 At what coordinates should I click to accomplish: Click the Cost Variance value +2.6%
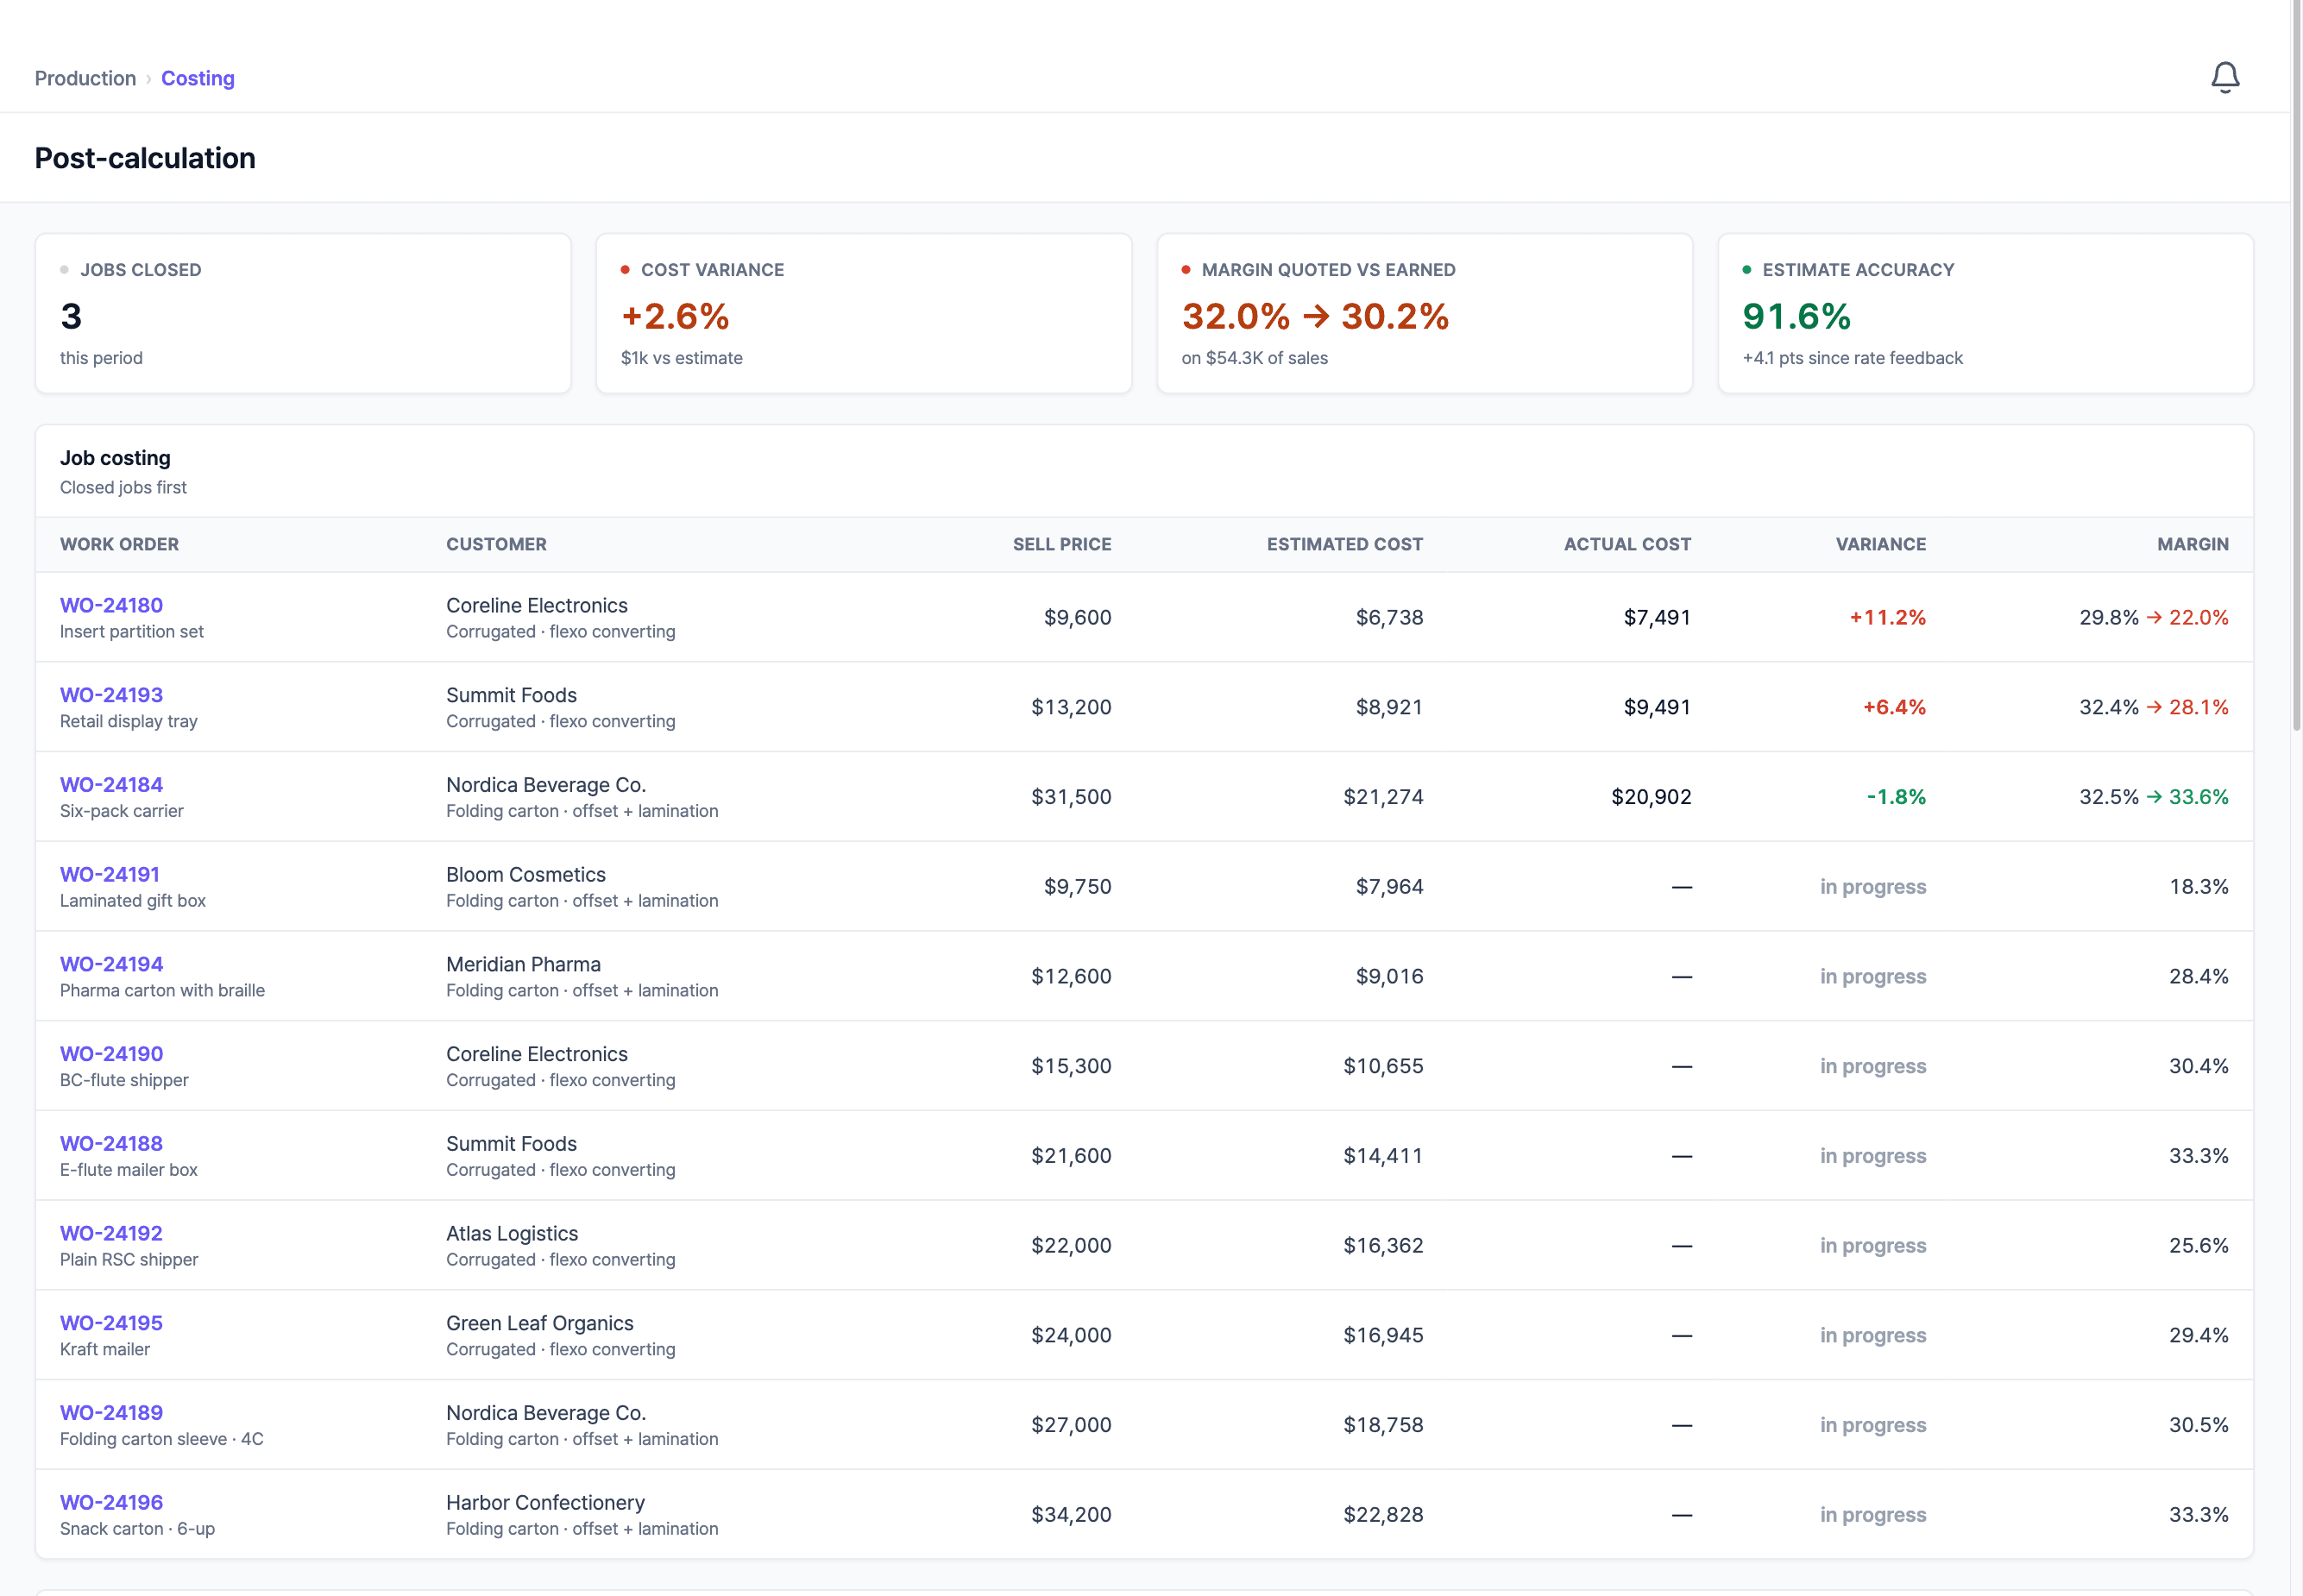[x=675, y=316]
